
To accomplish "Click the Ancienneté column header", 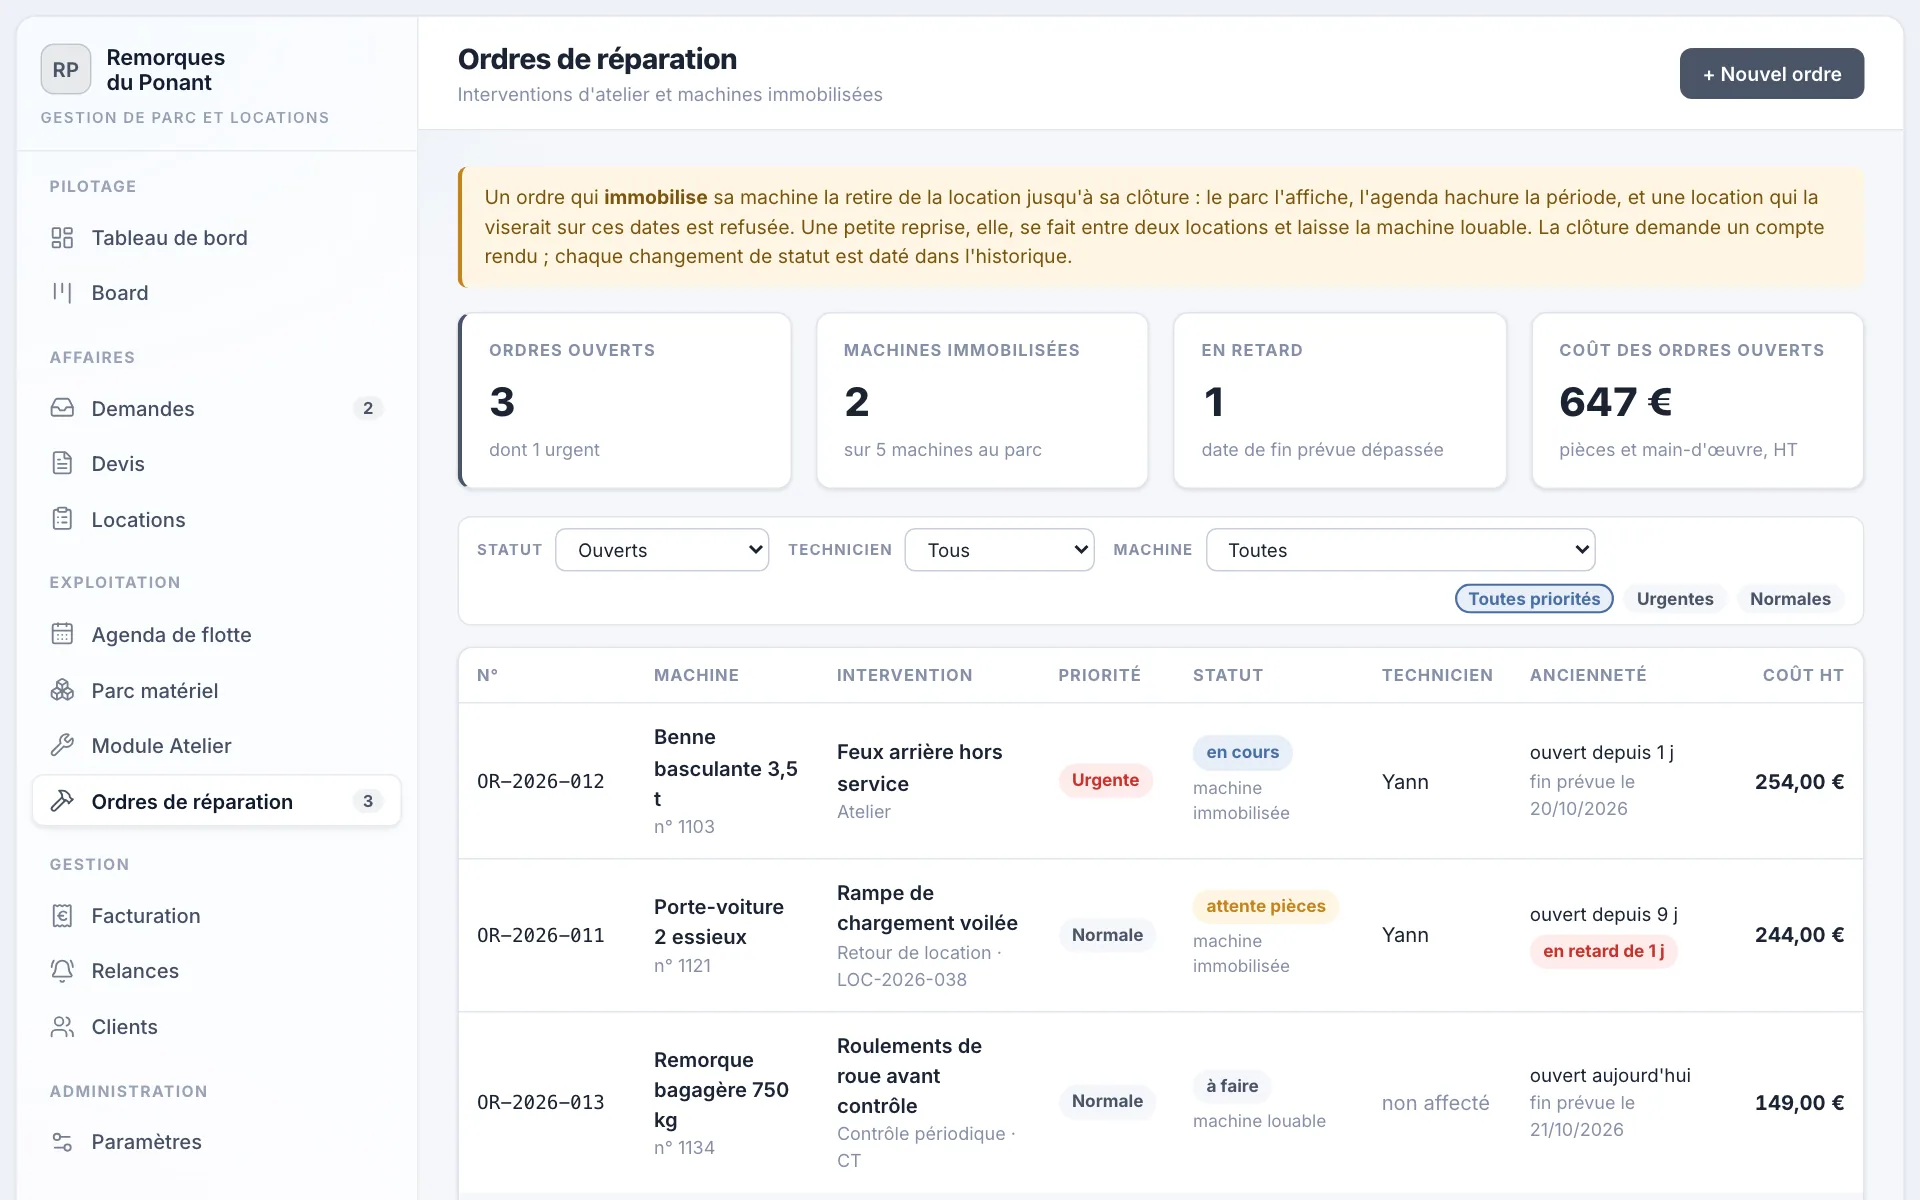I will [1588, 675].
